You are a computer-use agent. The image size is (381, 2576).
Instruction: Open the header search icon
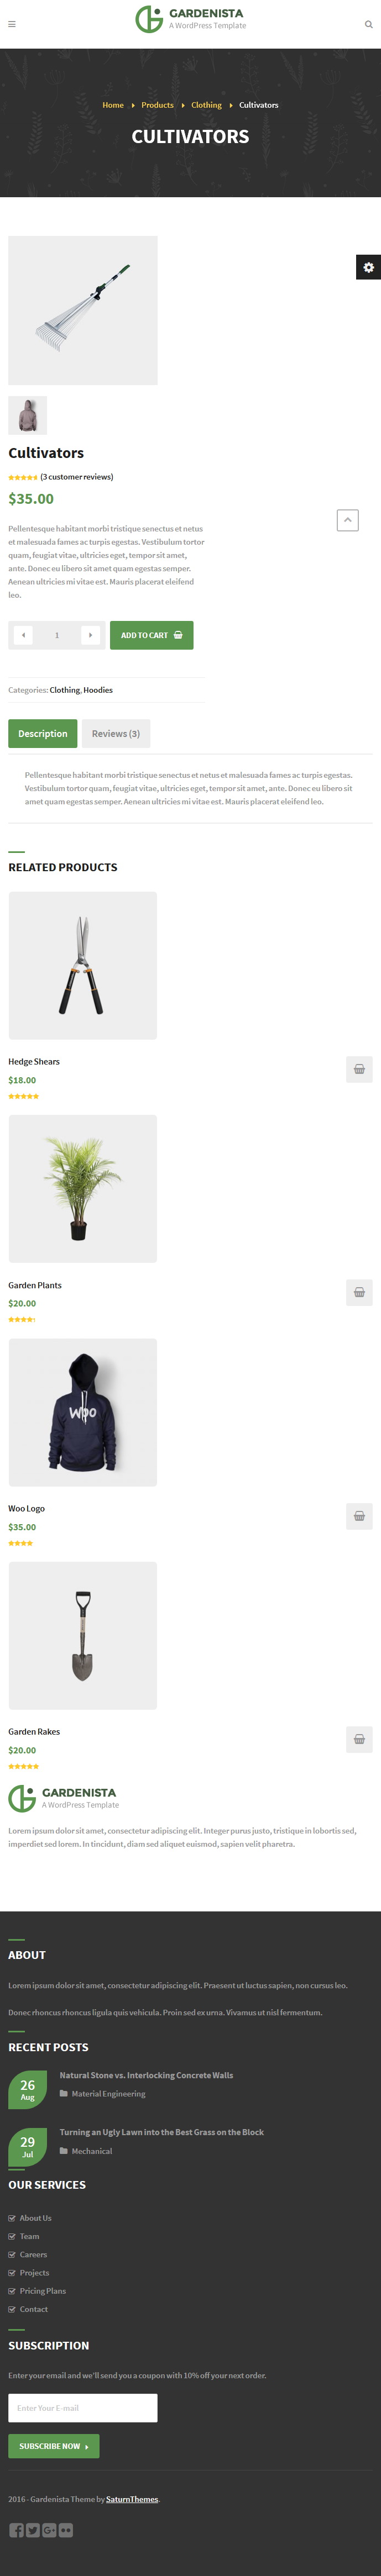pos(368,24)
